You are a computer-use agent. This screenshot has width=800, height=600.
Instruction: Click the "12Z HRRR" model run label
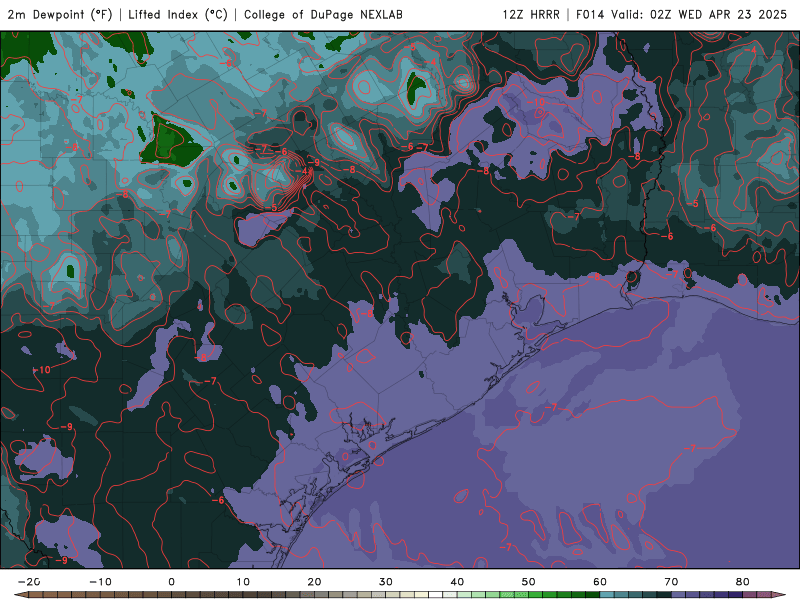click(x=531, y=14)
